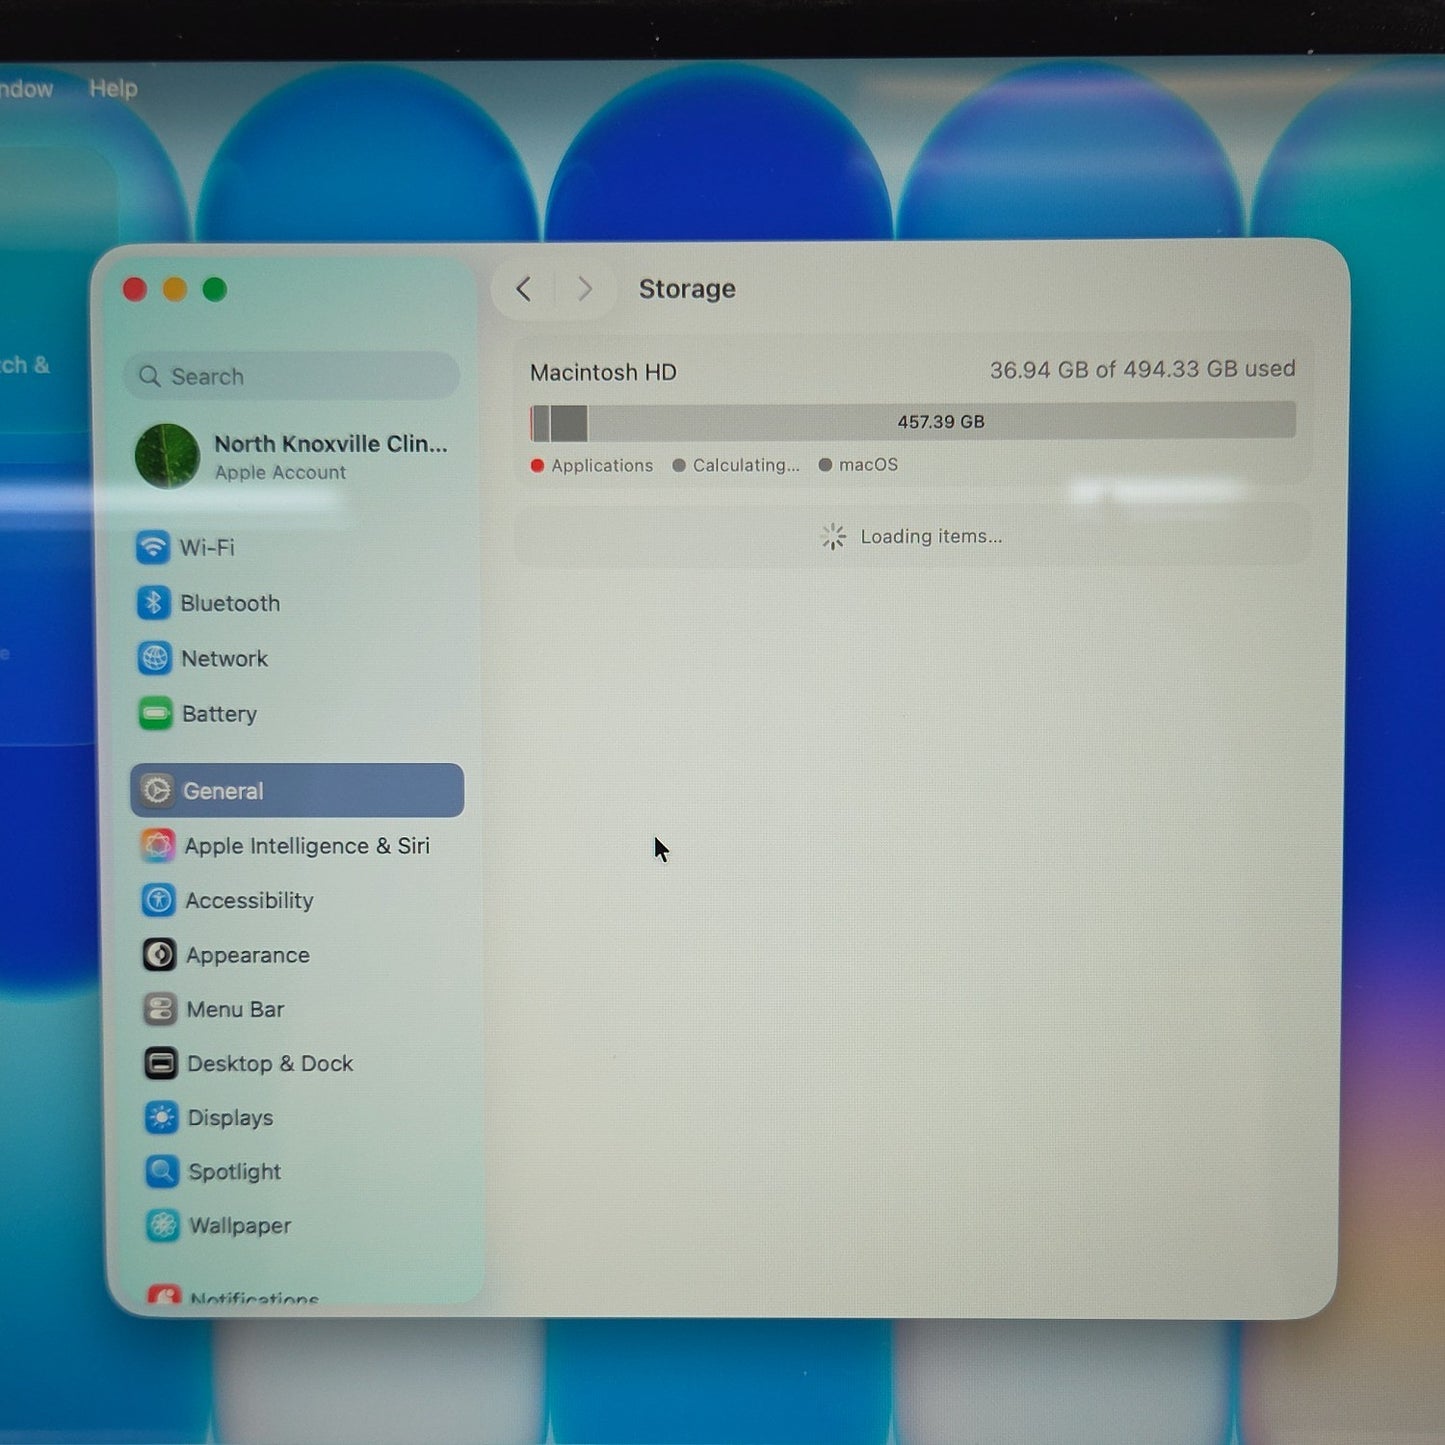1445x1445 pixels.
Task: Click the yellow minimize window button
Action: point(175,290)
